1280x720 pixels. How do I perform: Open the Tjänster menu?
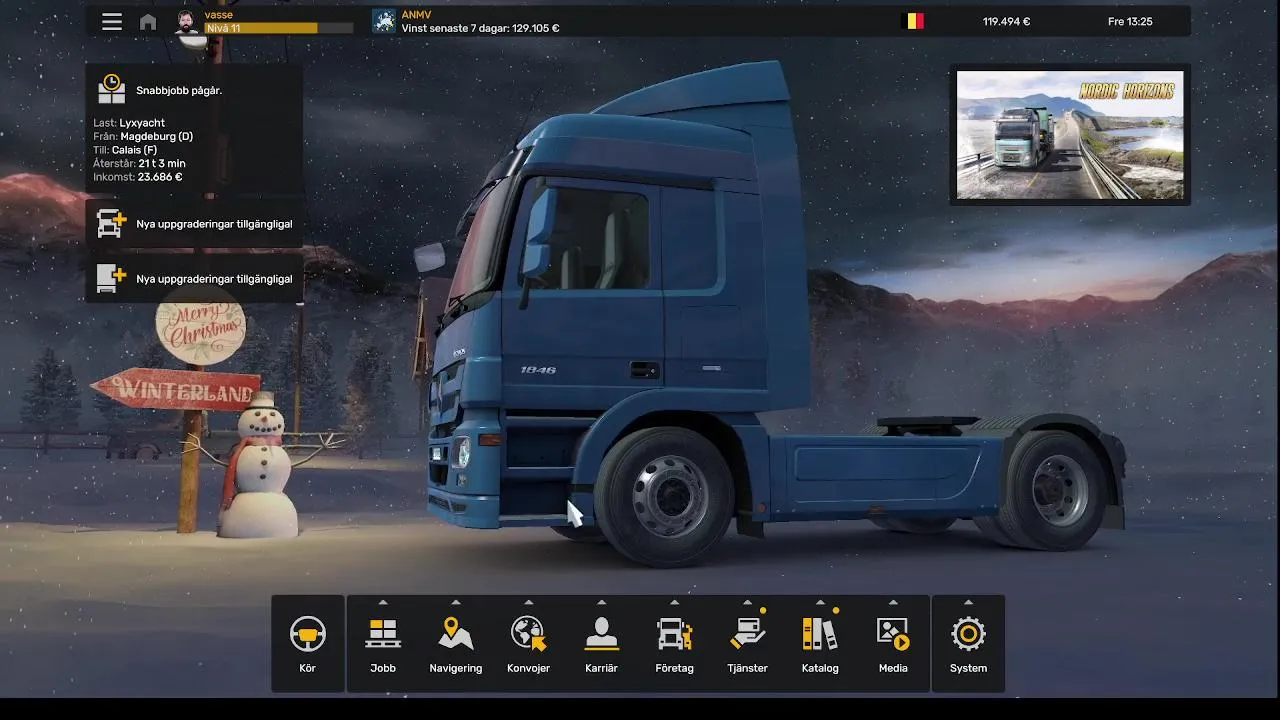[x=747, y=644]
